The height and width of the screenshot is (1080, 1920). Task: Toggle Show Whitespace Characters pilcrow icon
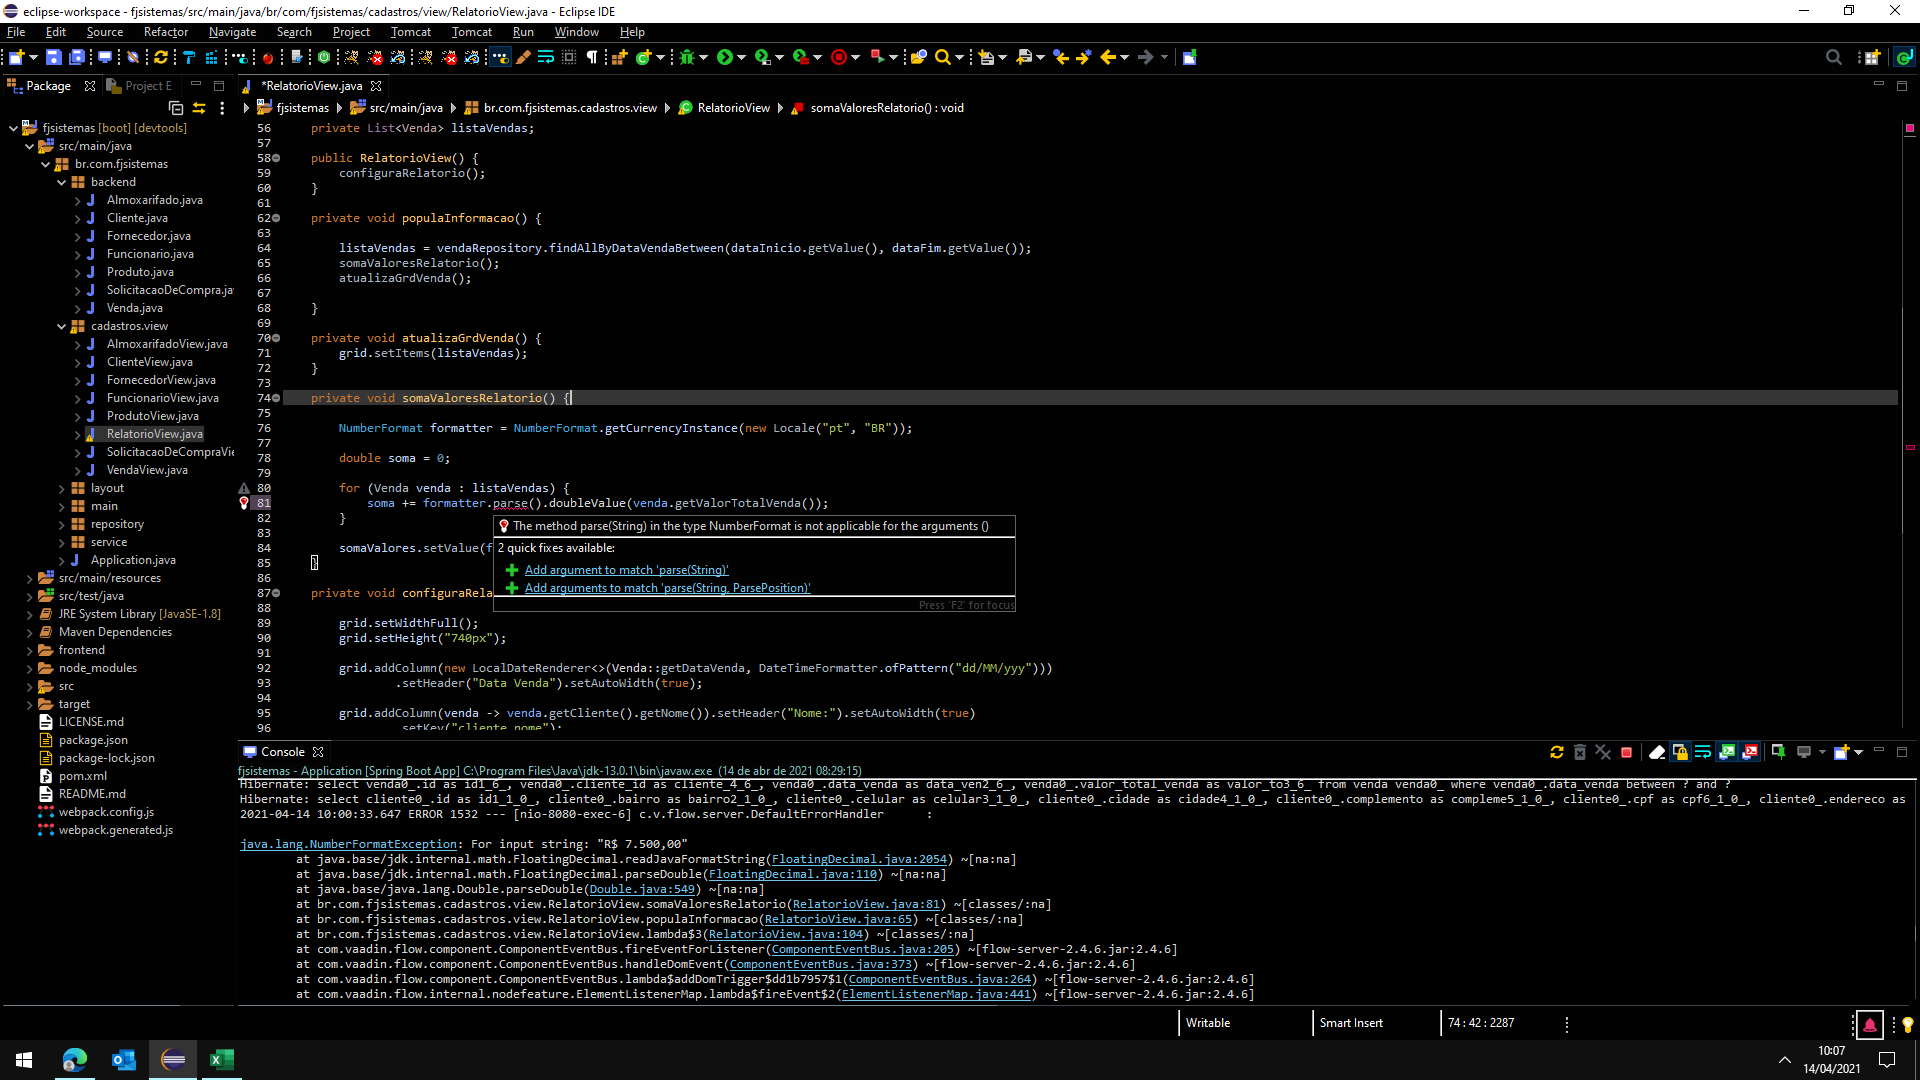click(x=592, y=57)
